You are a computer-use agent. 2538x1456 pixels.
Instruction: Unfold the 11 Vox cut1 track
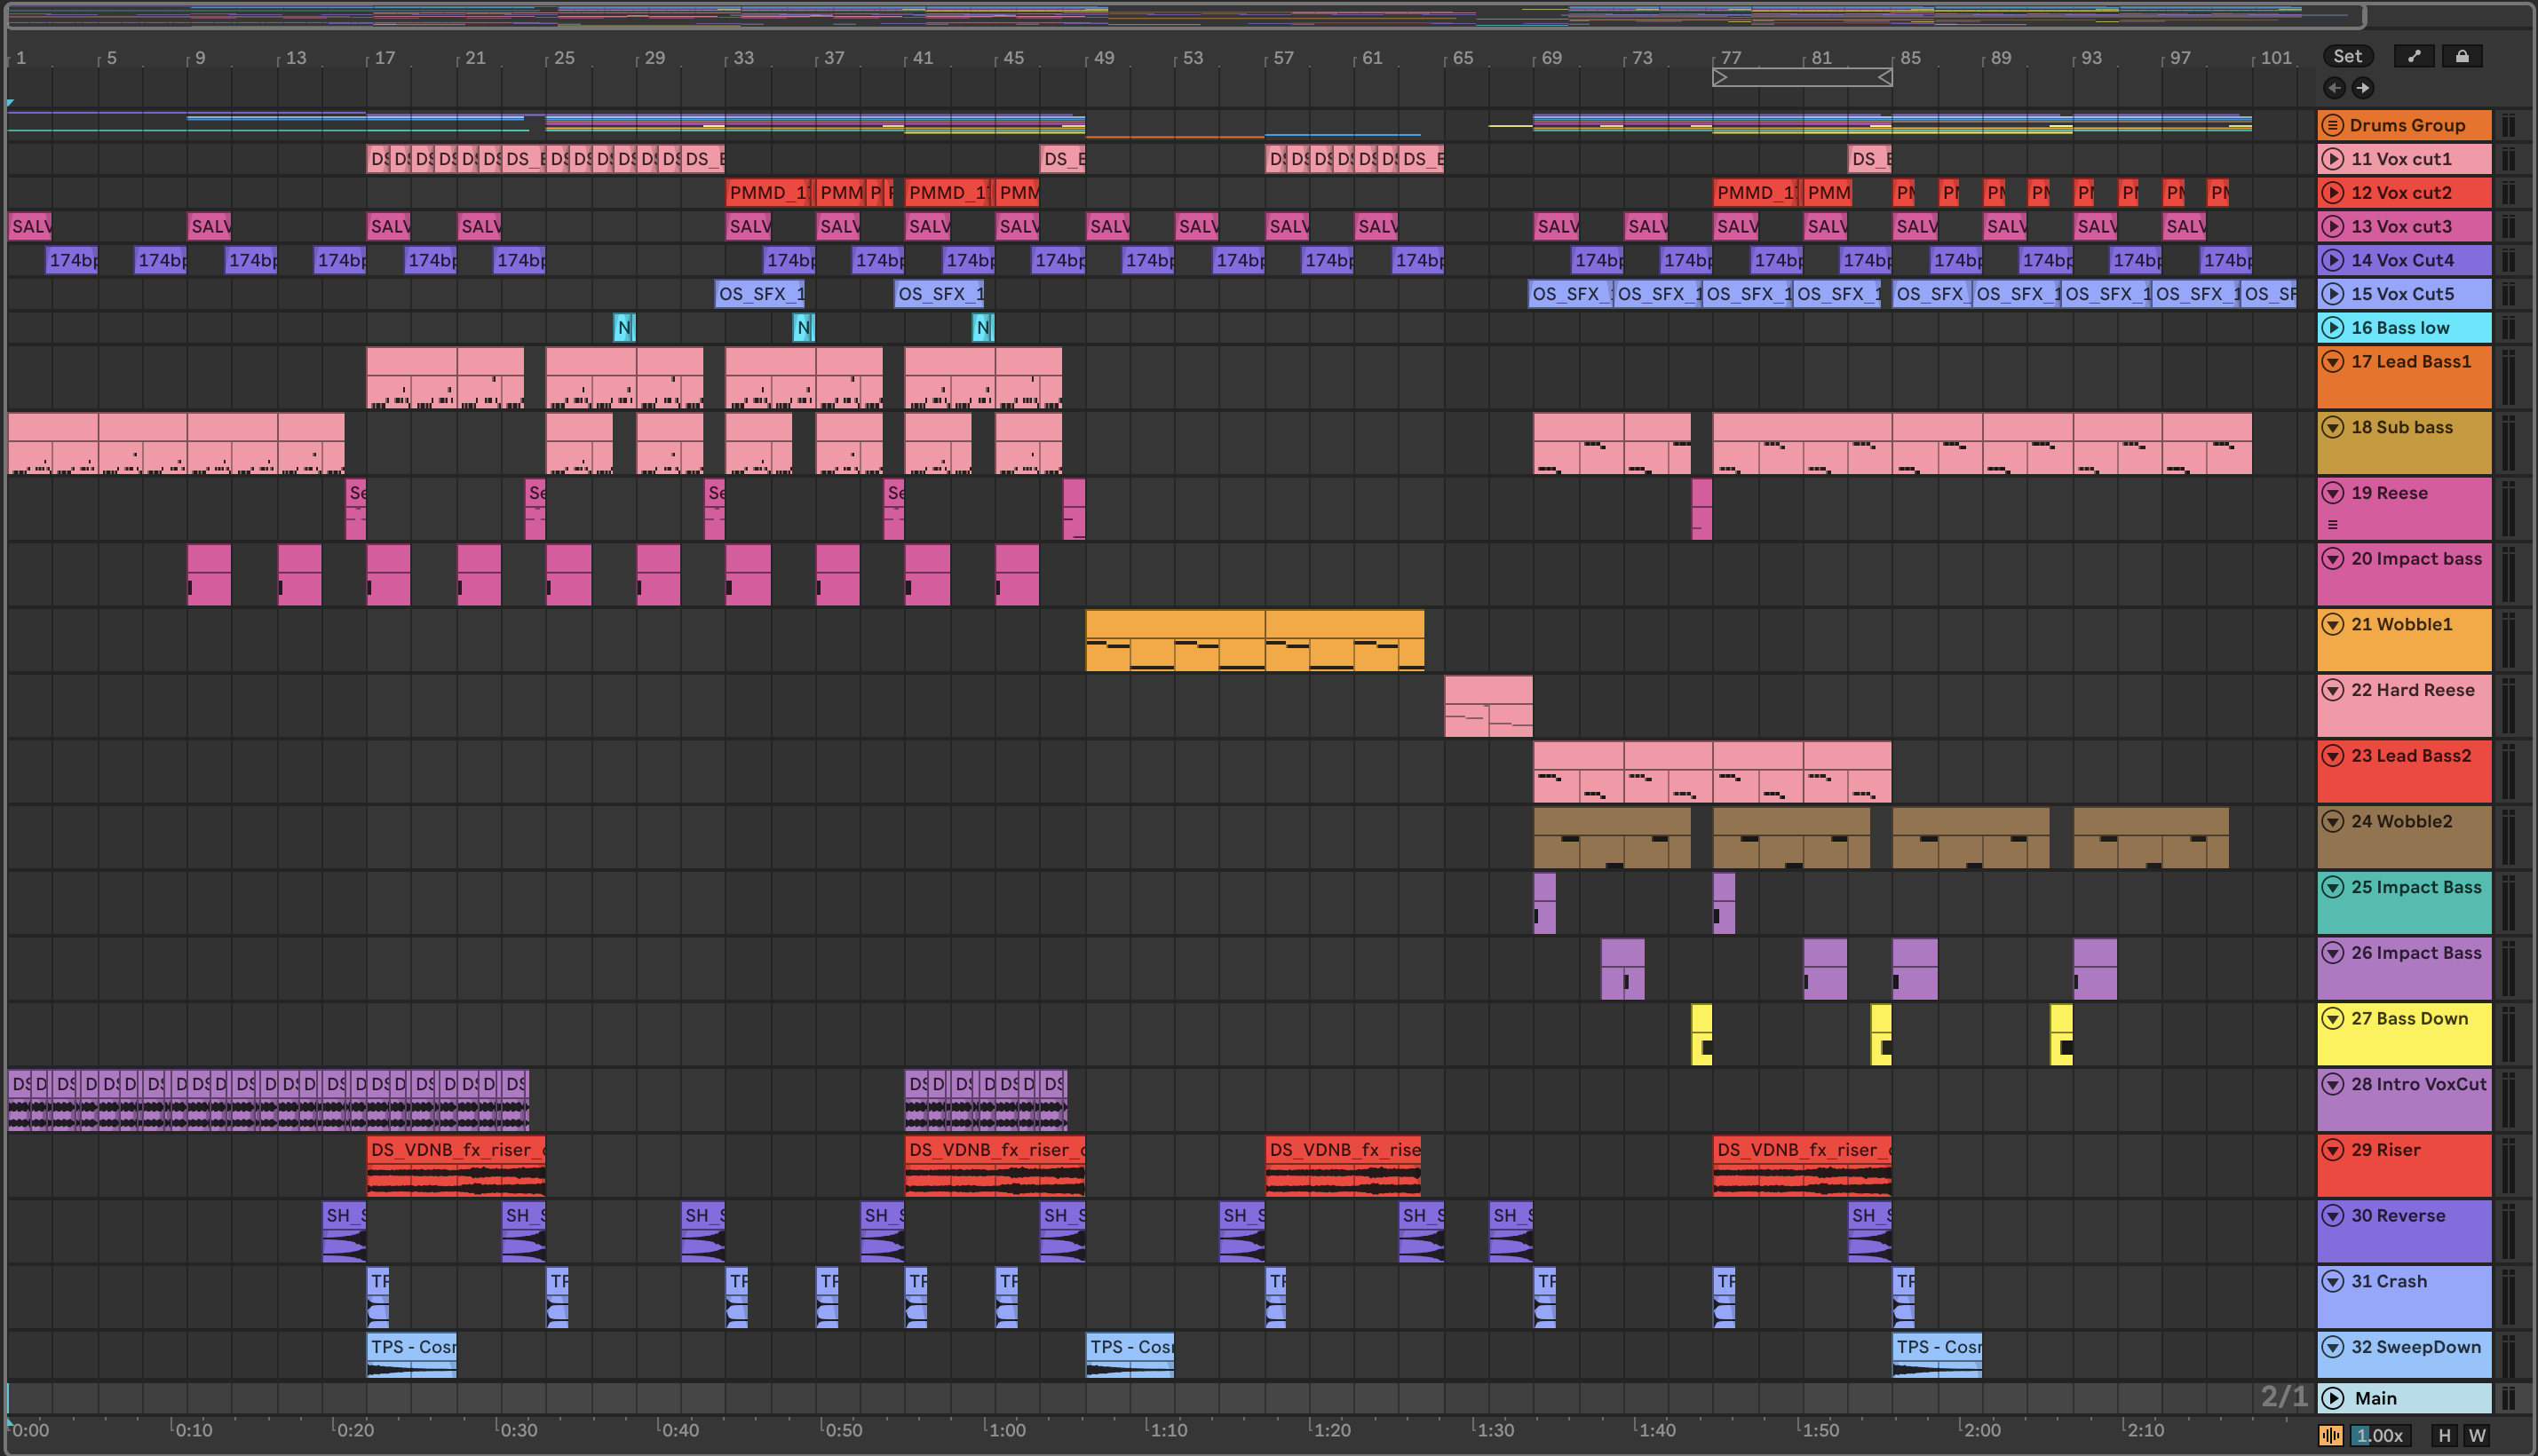pos(2332,159)
